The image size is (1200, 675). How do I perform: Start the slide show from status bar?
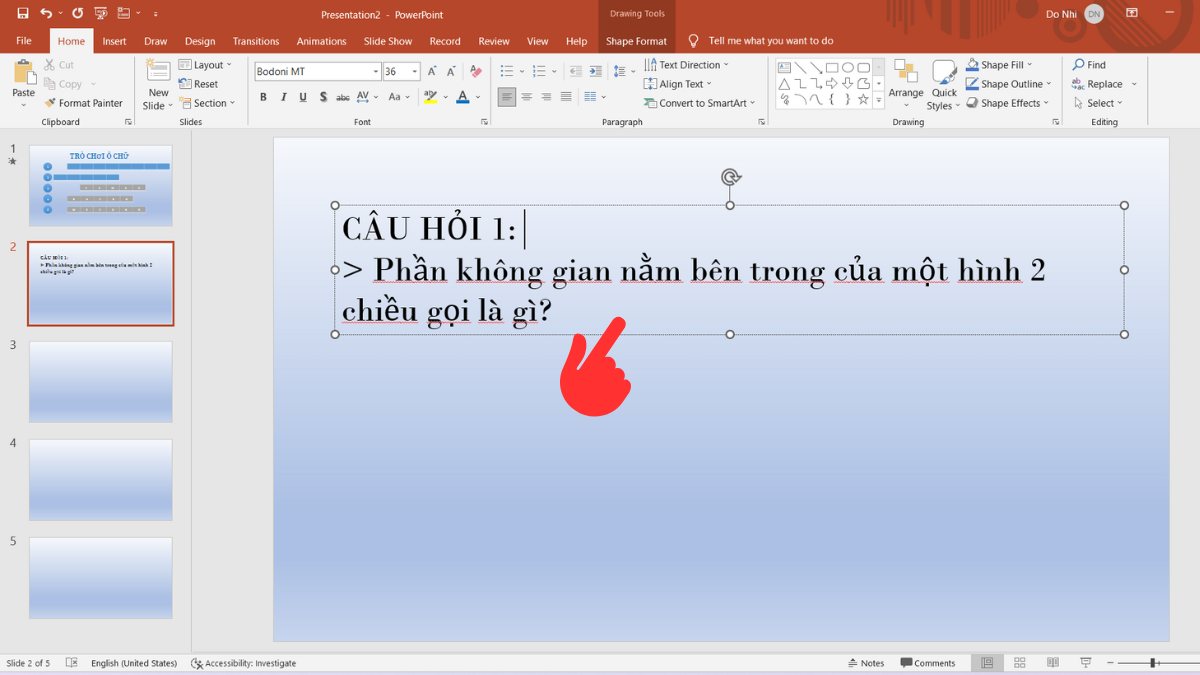(x=1086, y=663)
